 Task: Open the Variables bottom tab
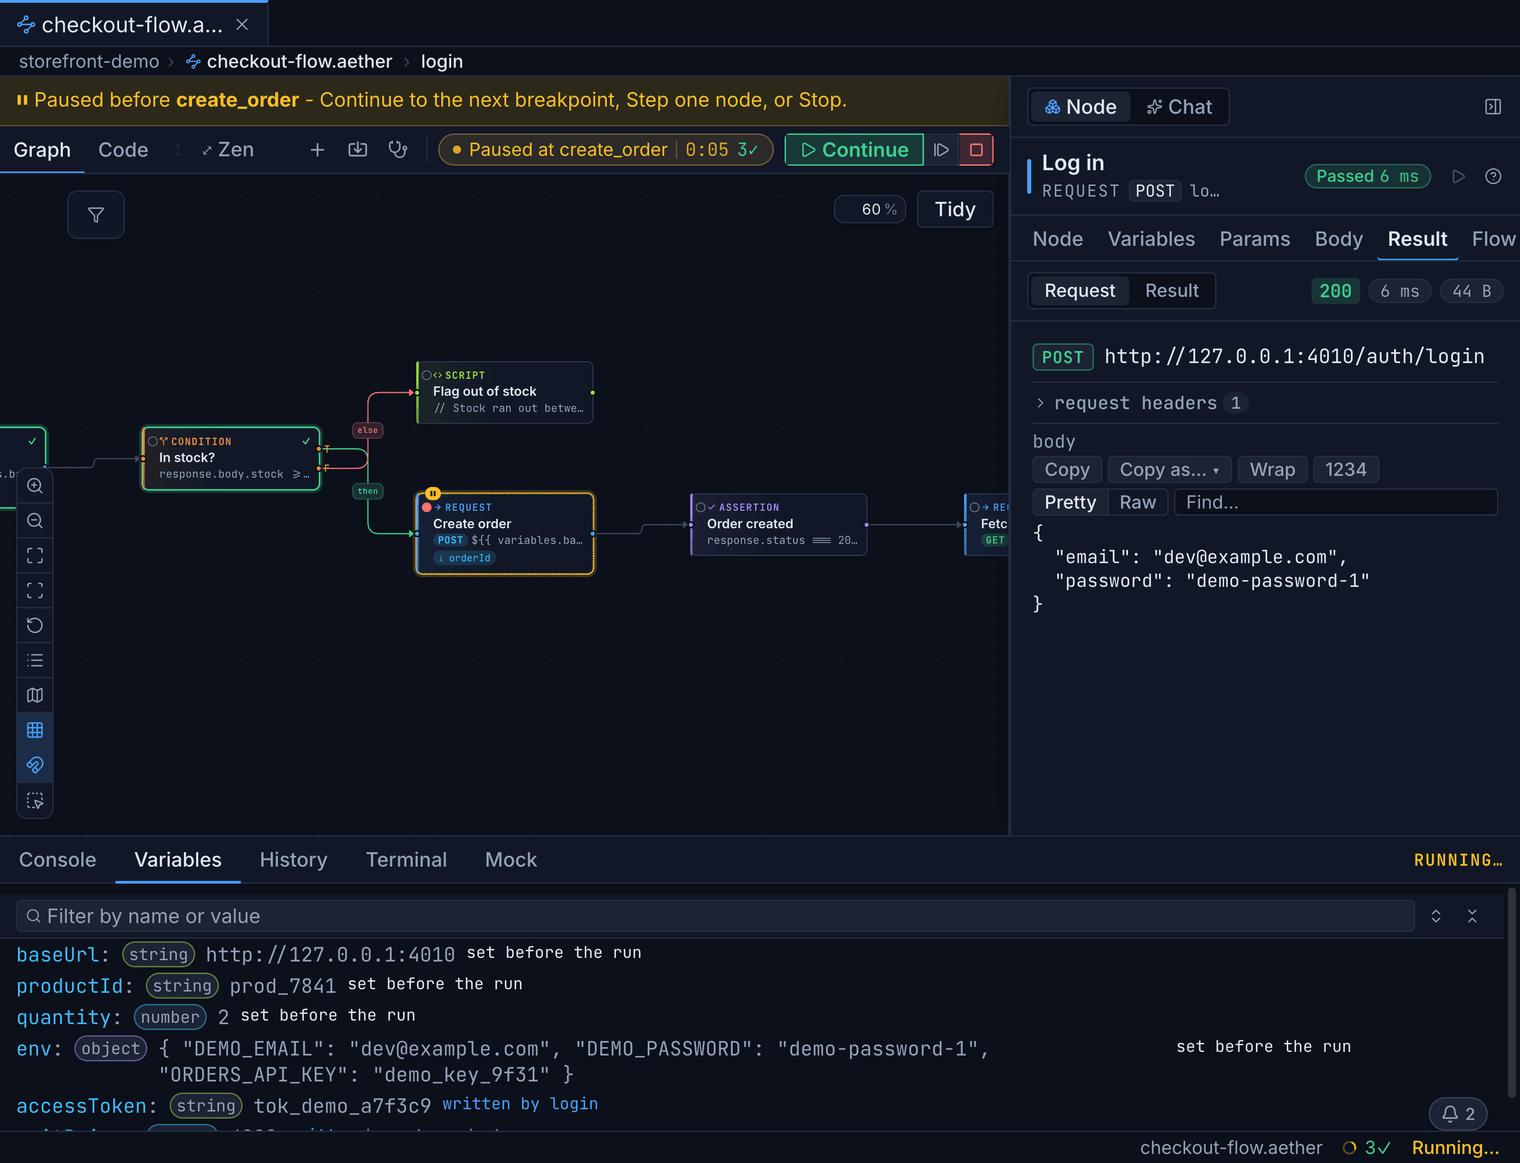pos(178,860)
